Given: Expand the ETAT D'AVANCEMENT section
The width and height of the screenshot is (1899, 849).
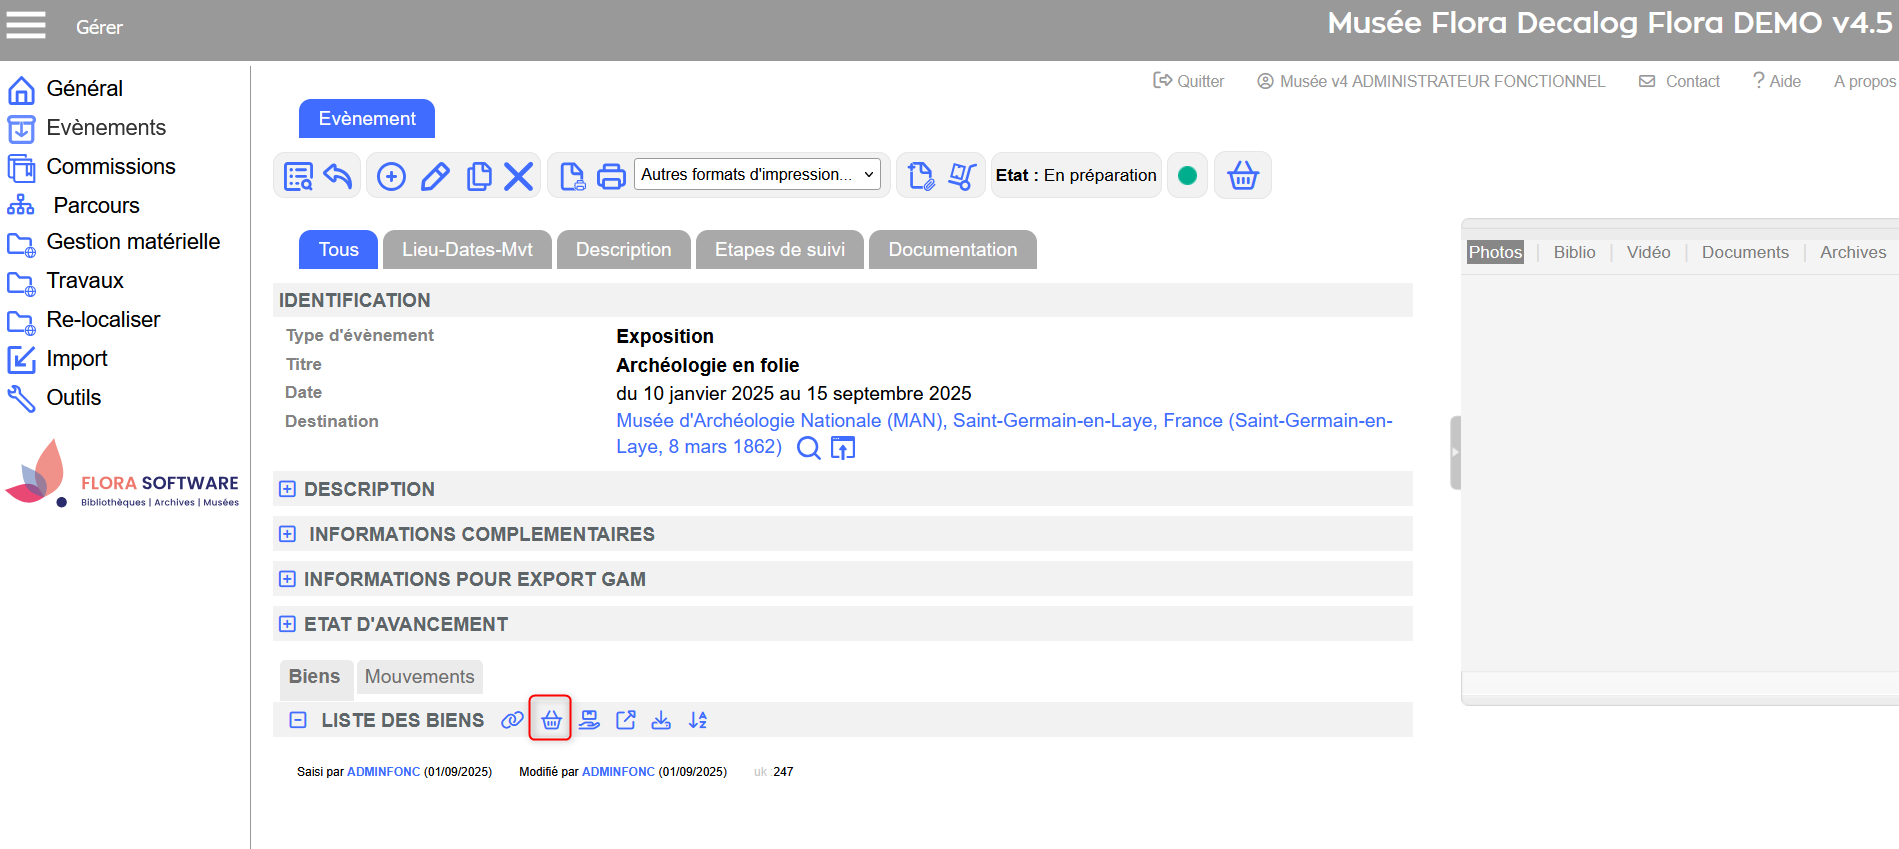Looking at the screenshot, I should pos(287,624).
